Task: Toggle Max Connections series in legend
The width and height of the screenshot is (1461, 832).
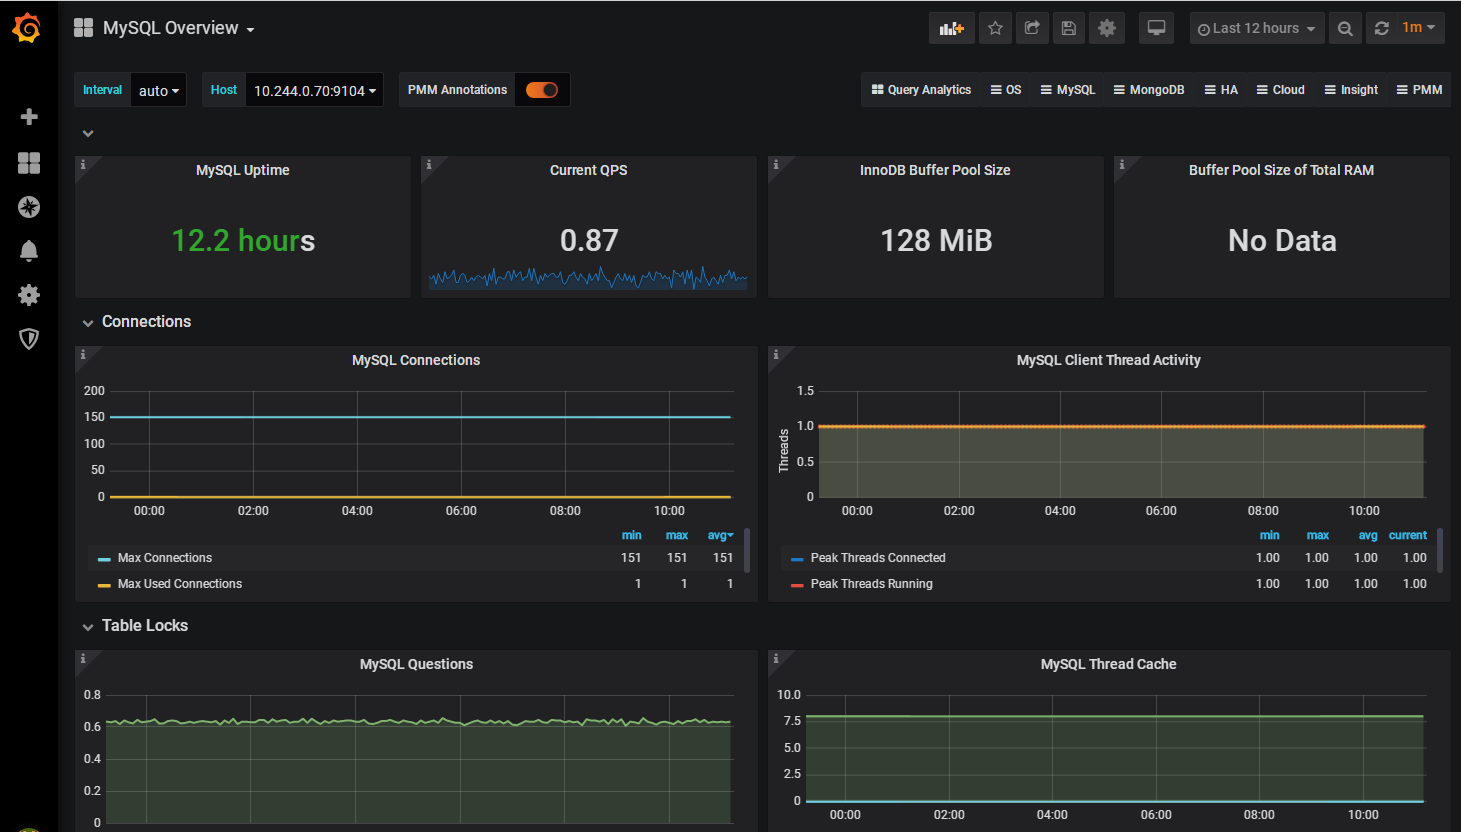Action: point(165,558)
